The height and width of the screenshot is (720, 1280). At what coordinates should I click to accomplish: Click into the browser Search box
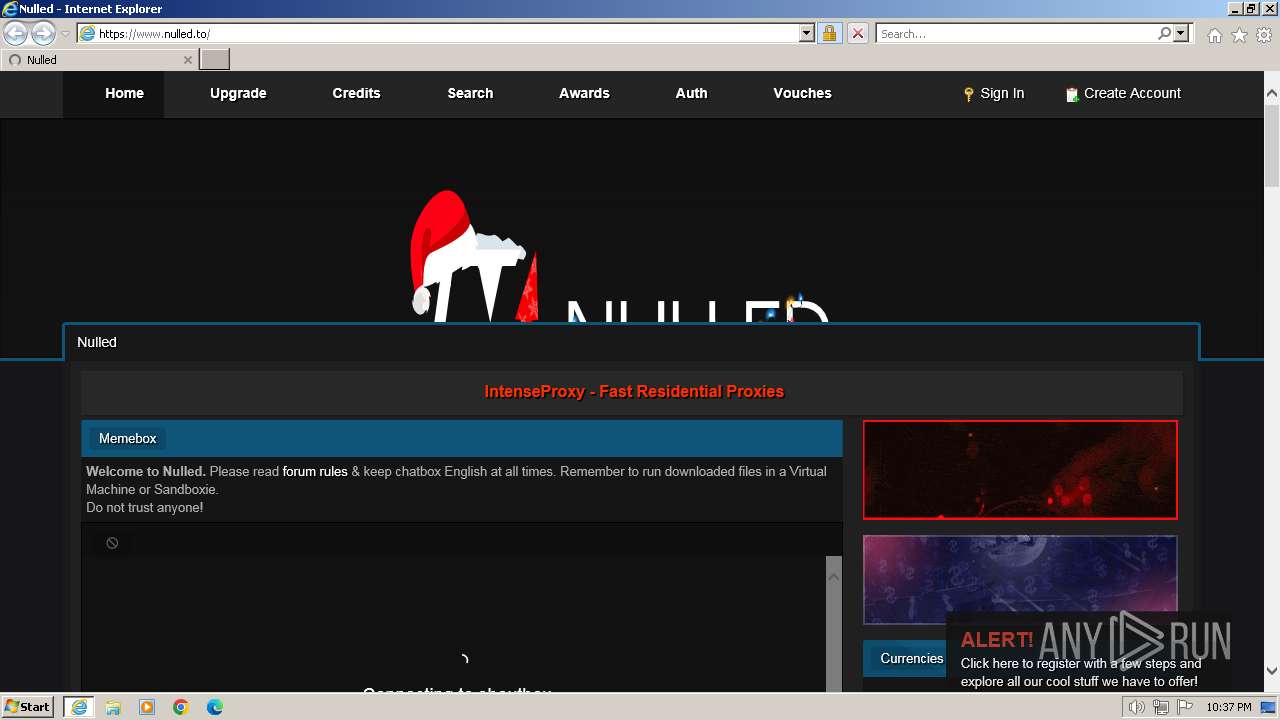point(1016,34)
